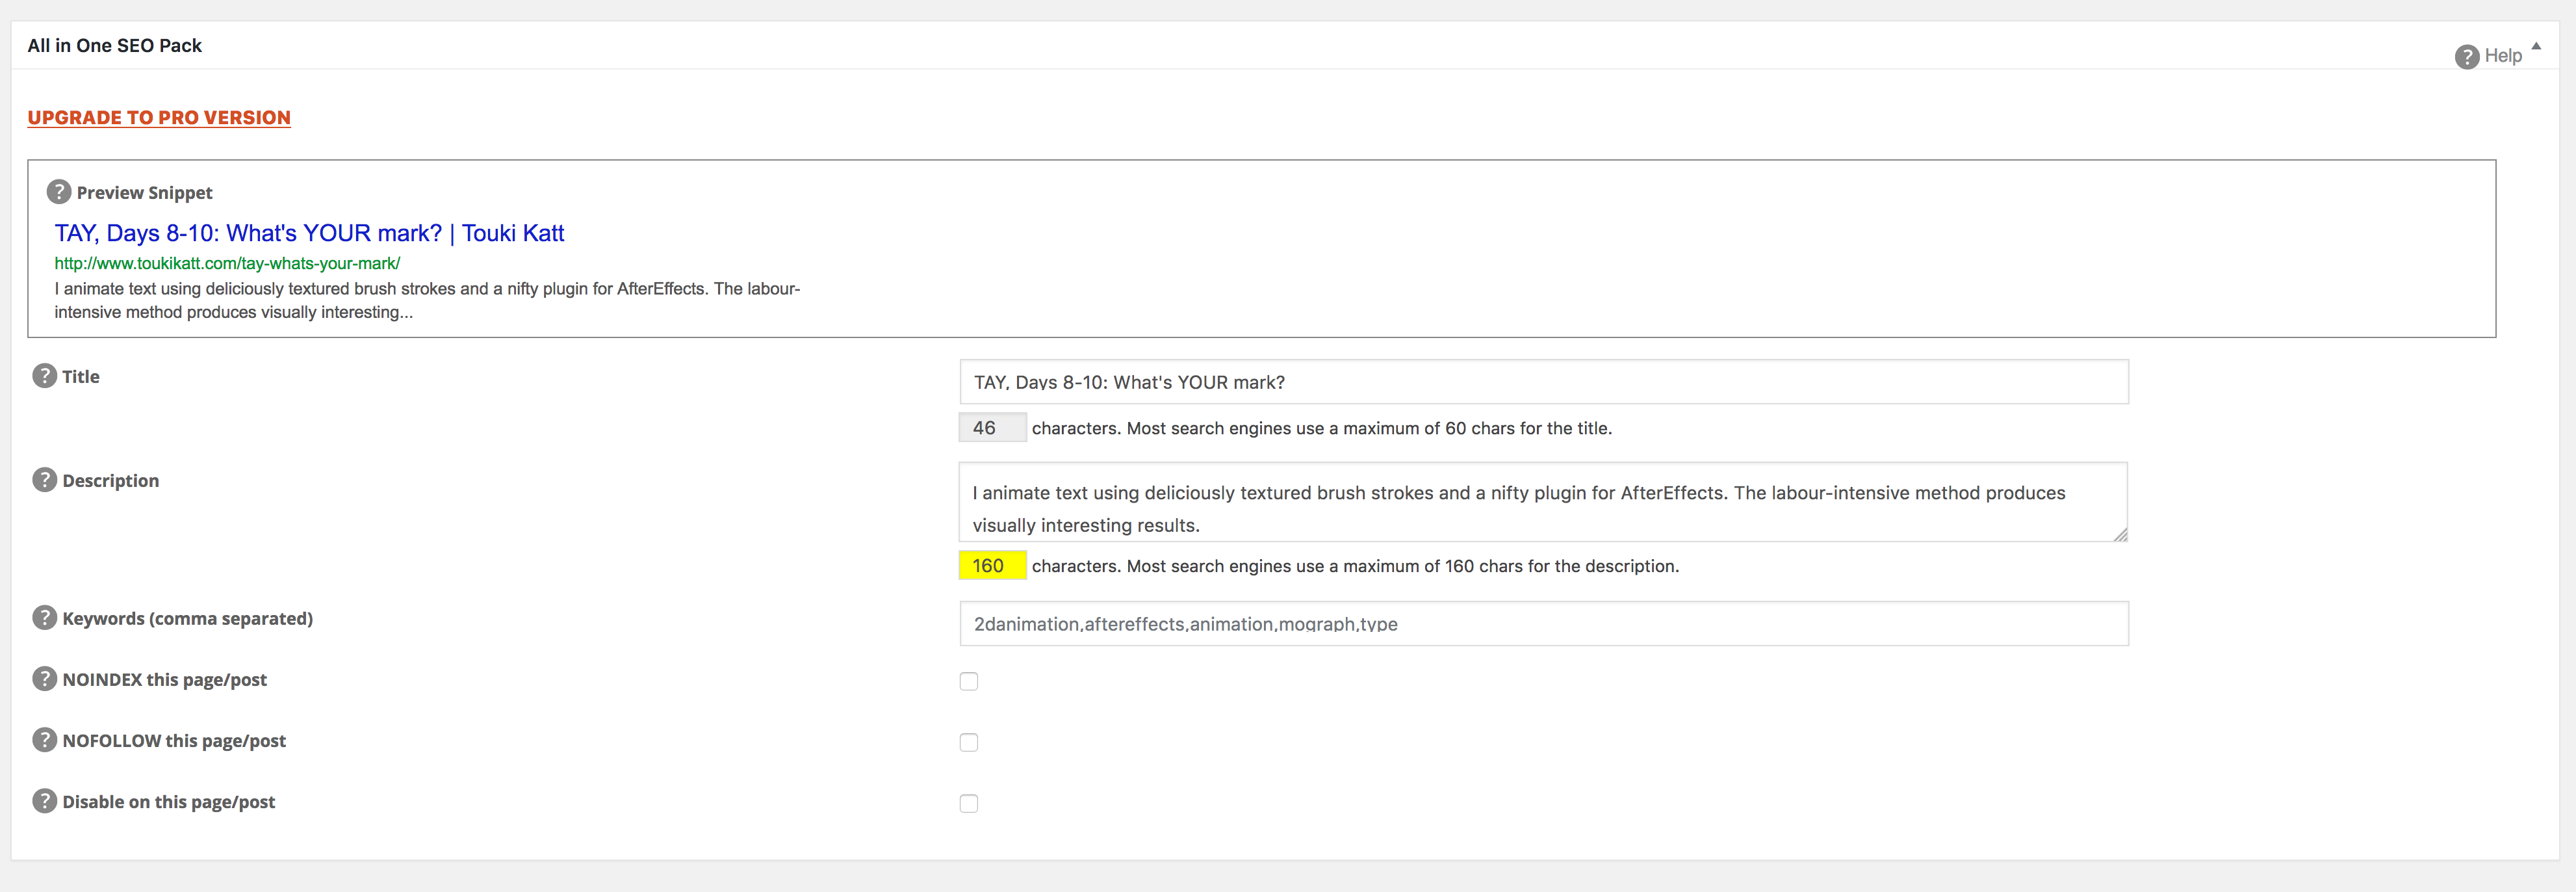Click into the Title input field
The image size is (2576, 892).
1542,382
